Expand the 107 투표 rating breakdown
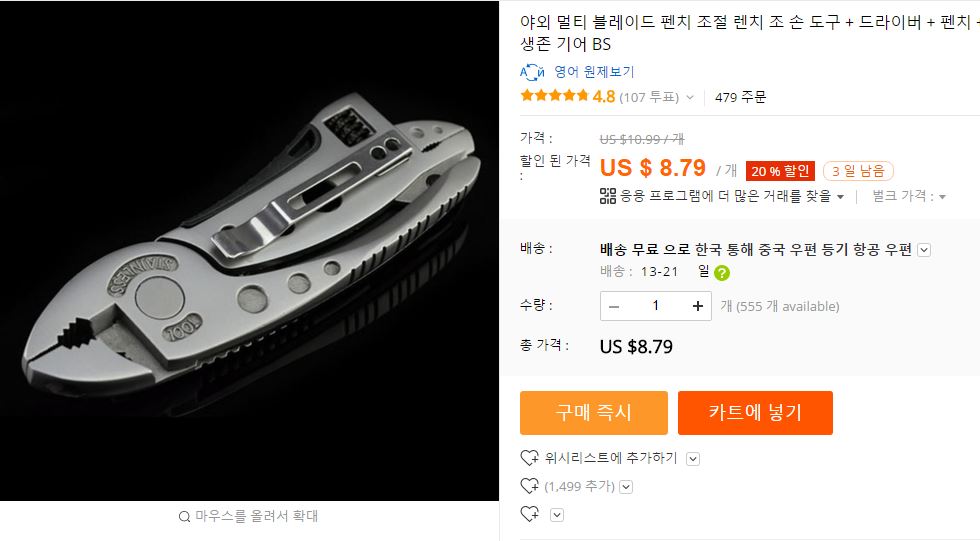 coord(689,97)
